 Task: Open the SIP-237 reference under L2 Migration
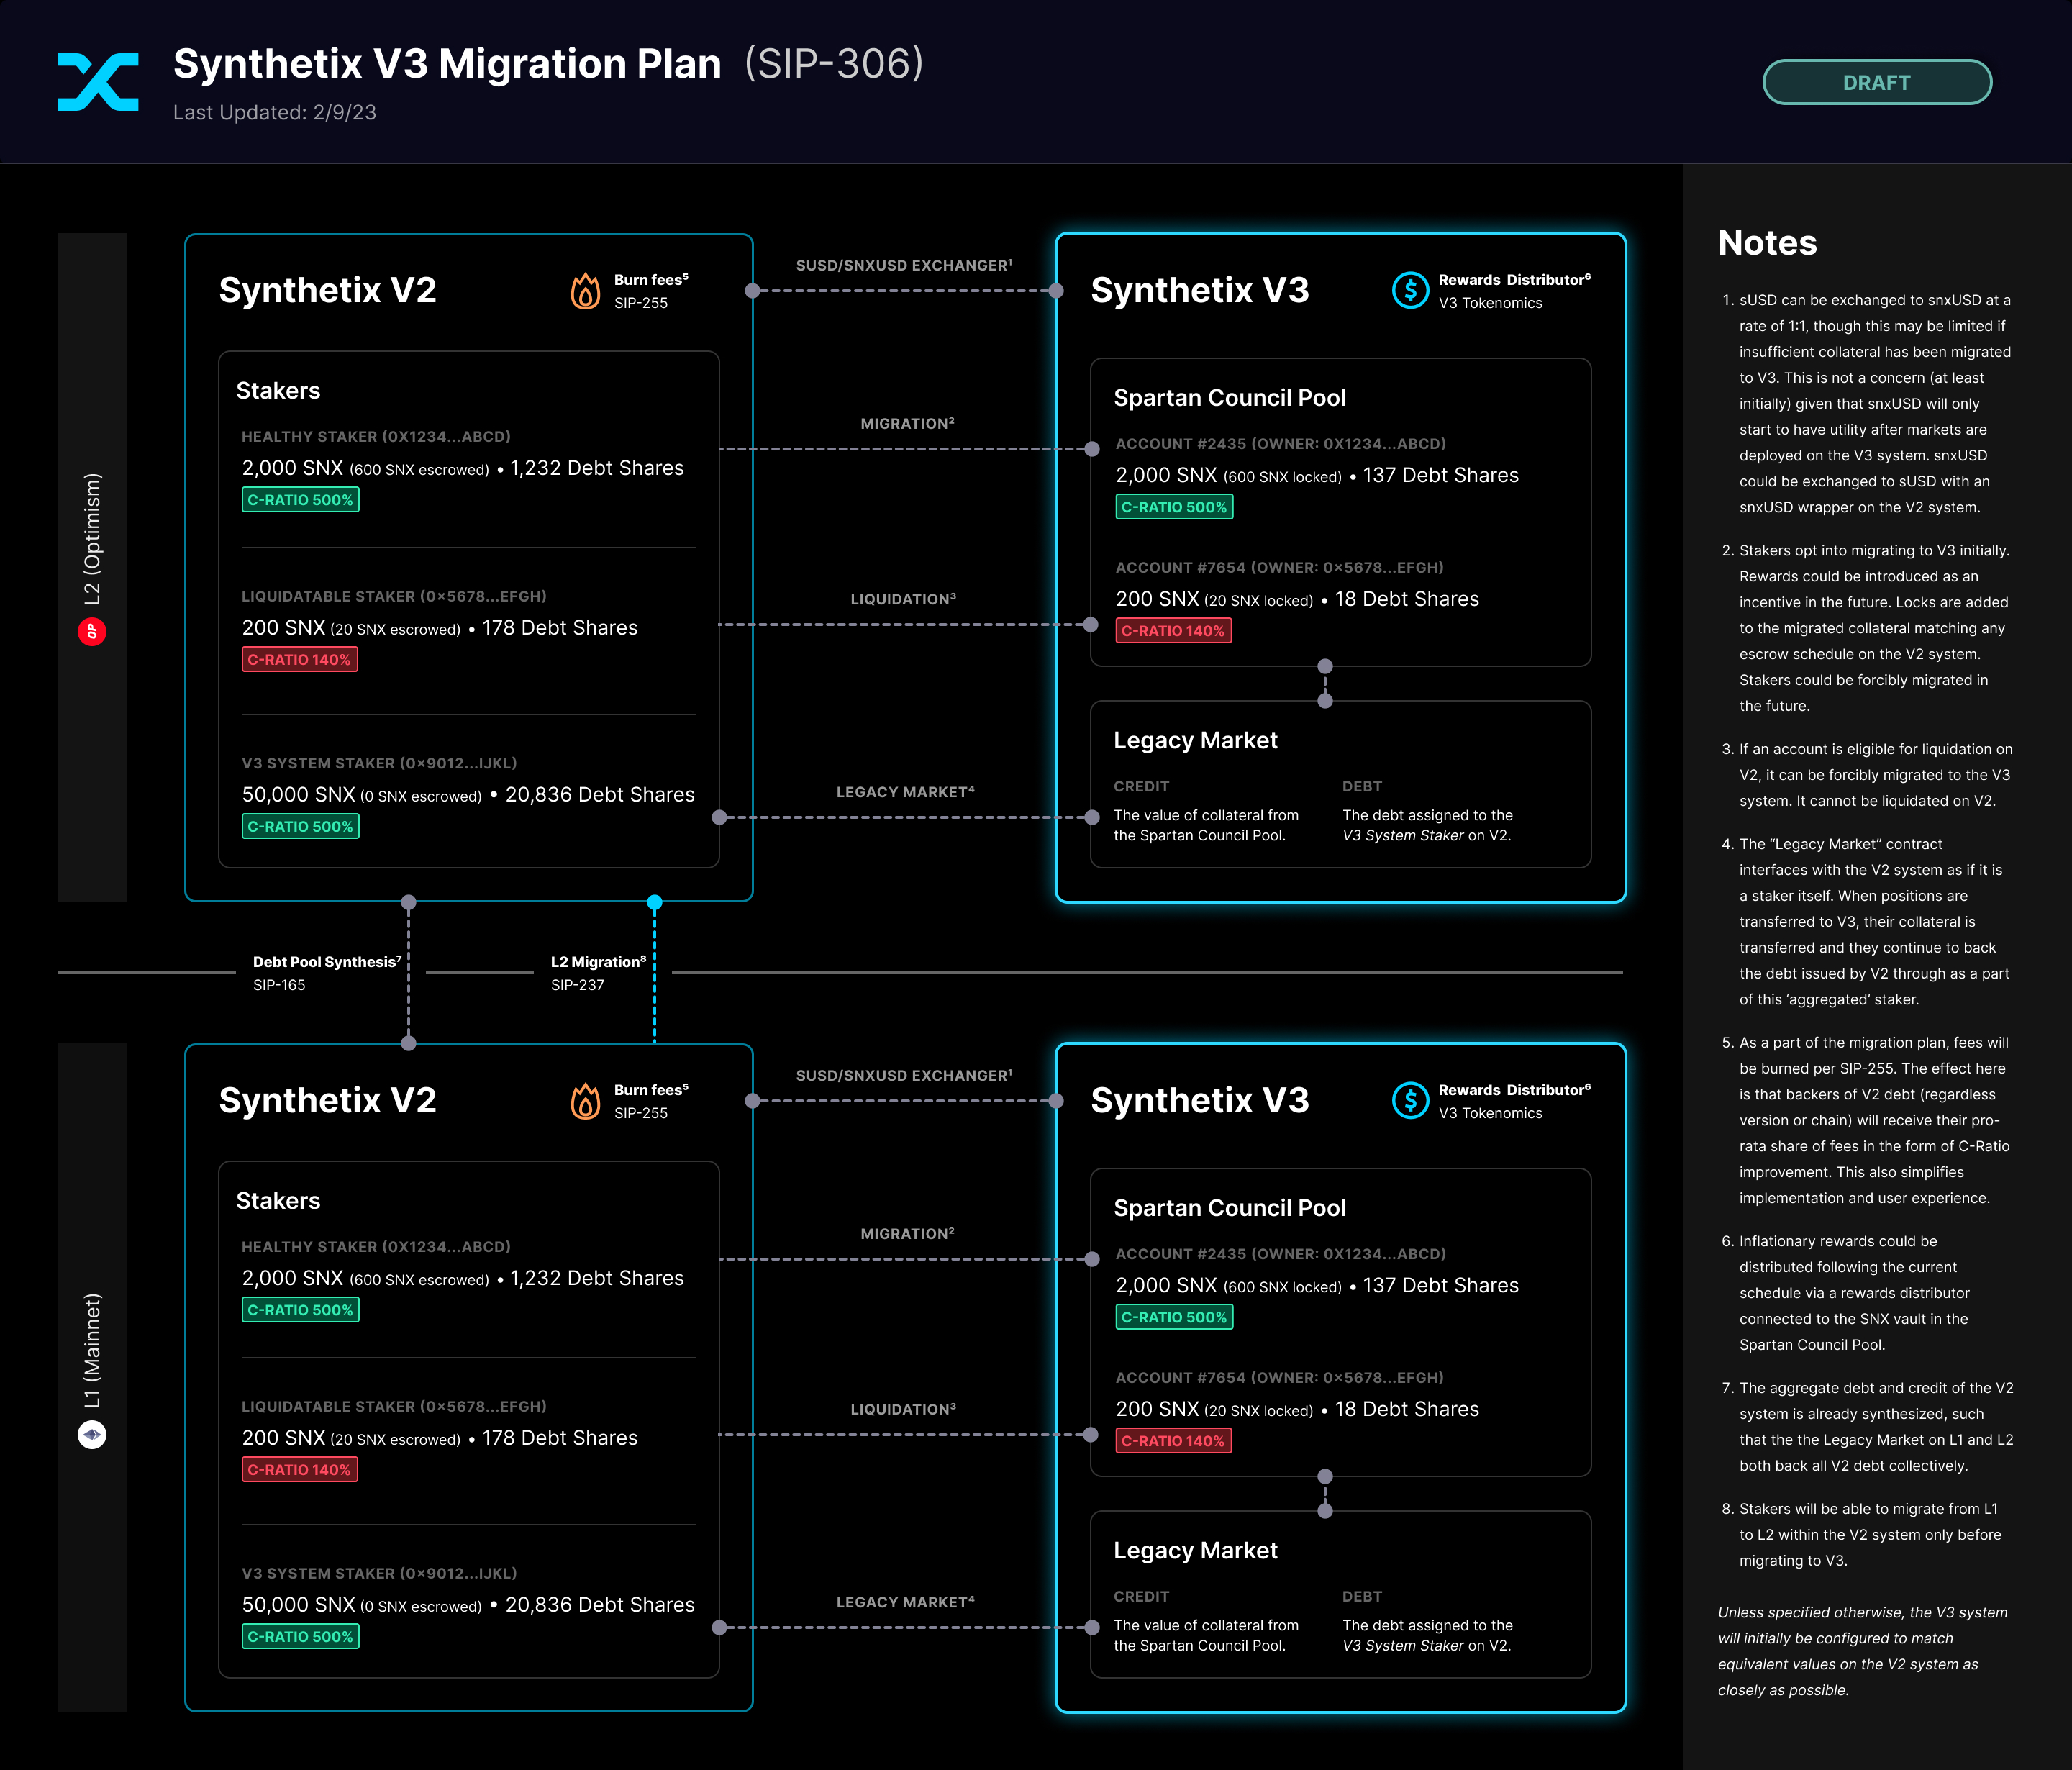[577, 985]
